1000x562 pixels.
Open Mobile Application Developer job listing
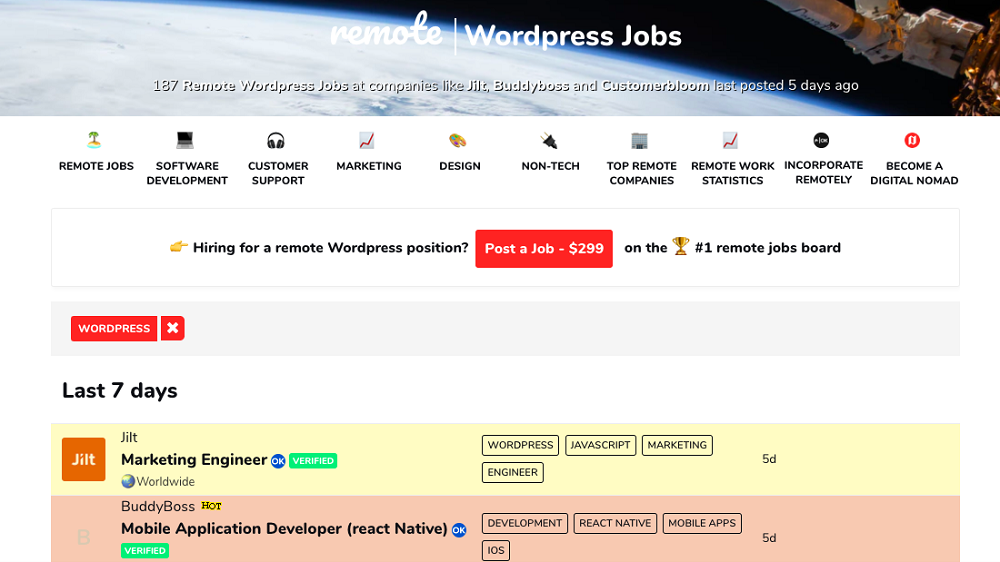284,528
